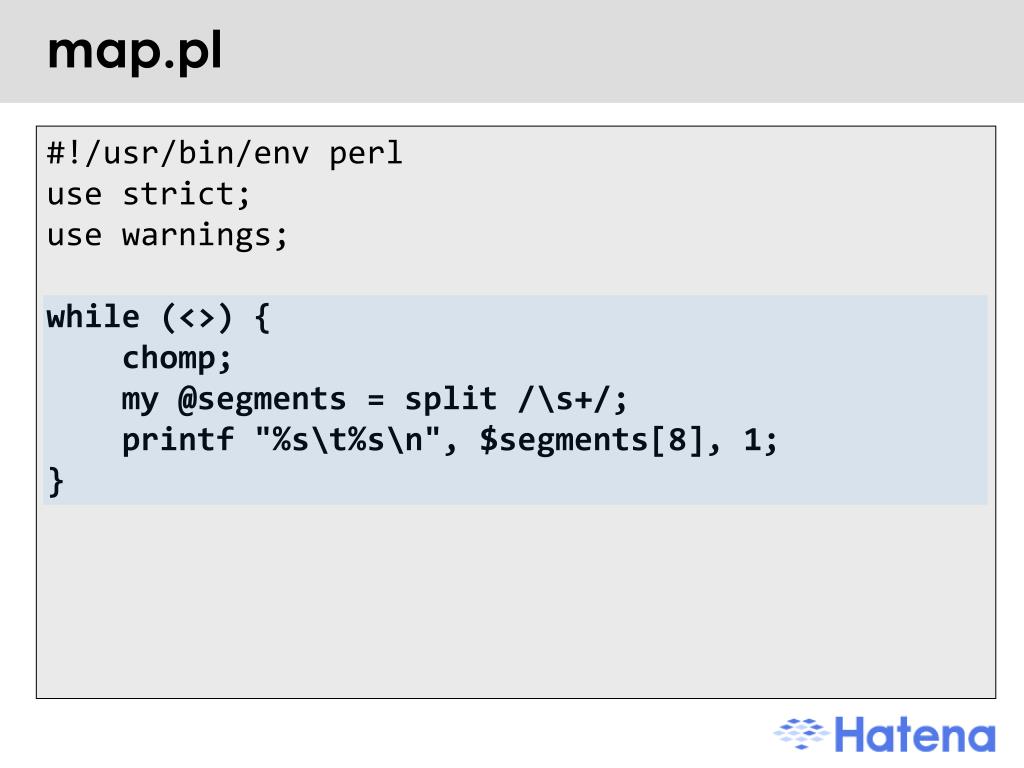The width and height of the screenshot is (1024, 768).
Task: Click the 'split' keyword
Action: pos(451,399)
